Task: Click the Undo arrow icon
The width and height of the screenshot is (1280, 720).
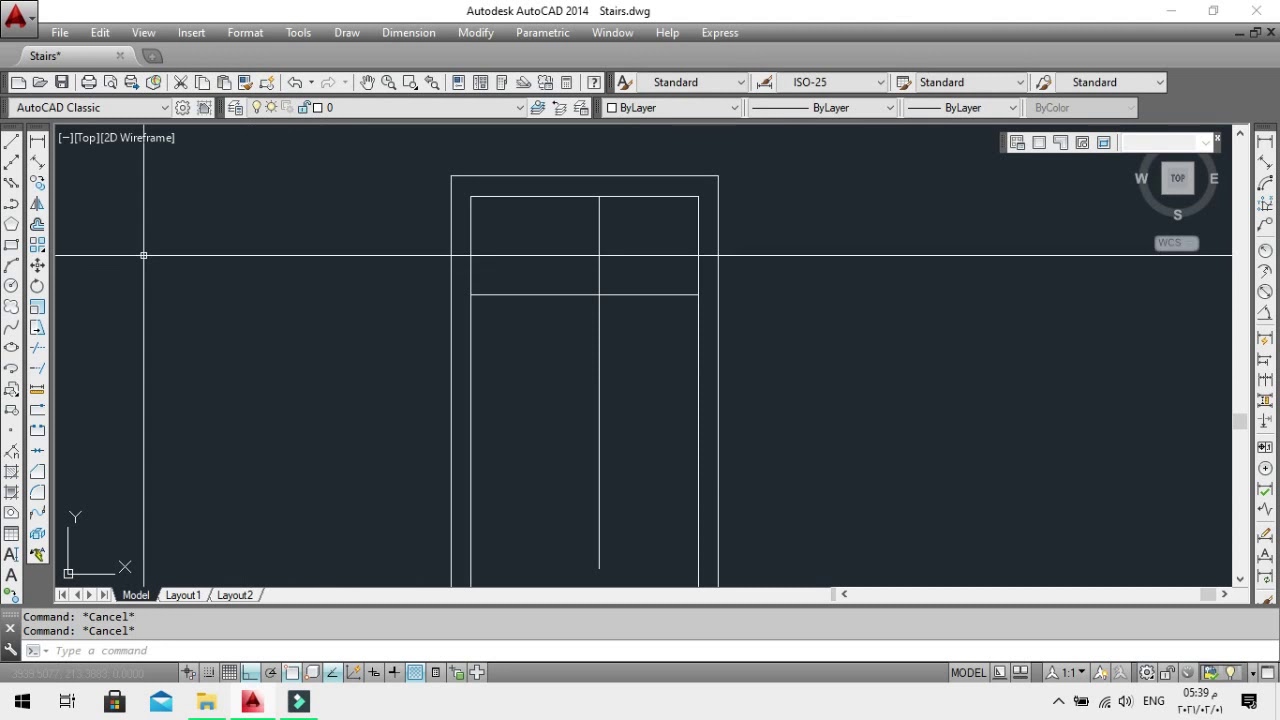Action: coord(295,82)
